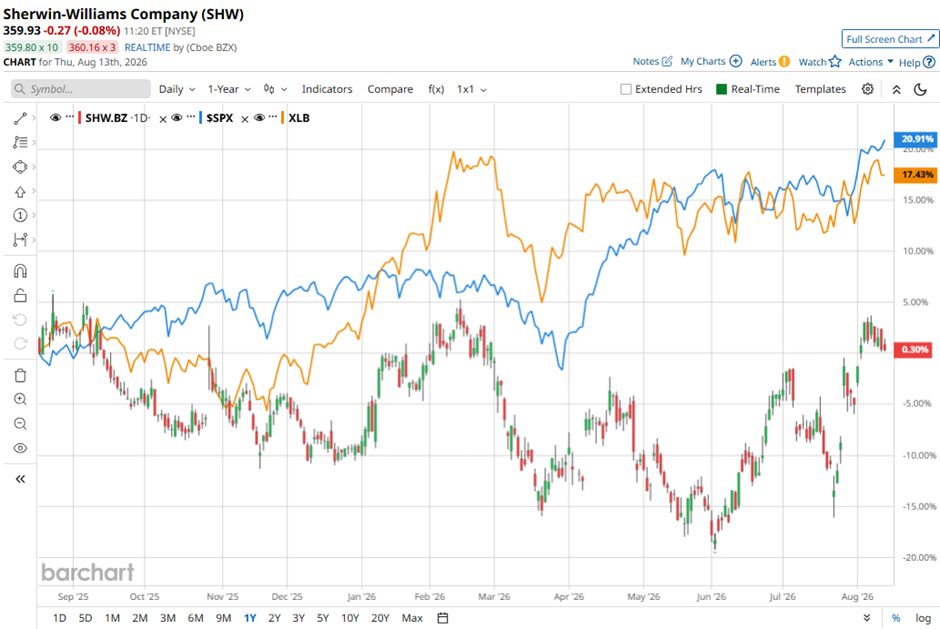
Task: Open Templates menu
Action: pos(820,89)
